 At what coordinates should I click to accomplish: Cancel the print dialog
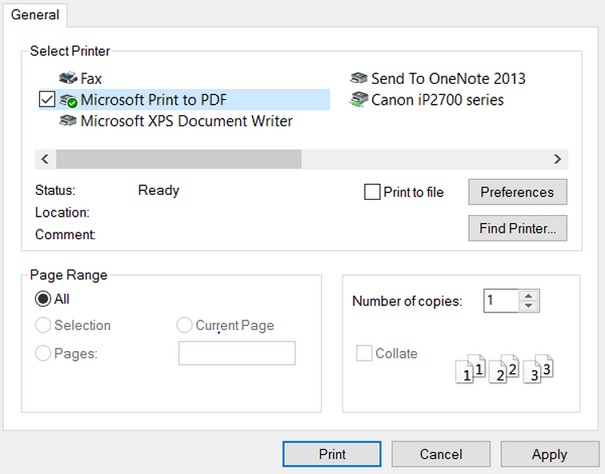[x=441, y=454]
